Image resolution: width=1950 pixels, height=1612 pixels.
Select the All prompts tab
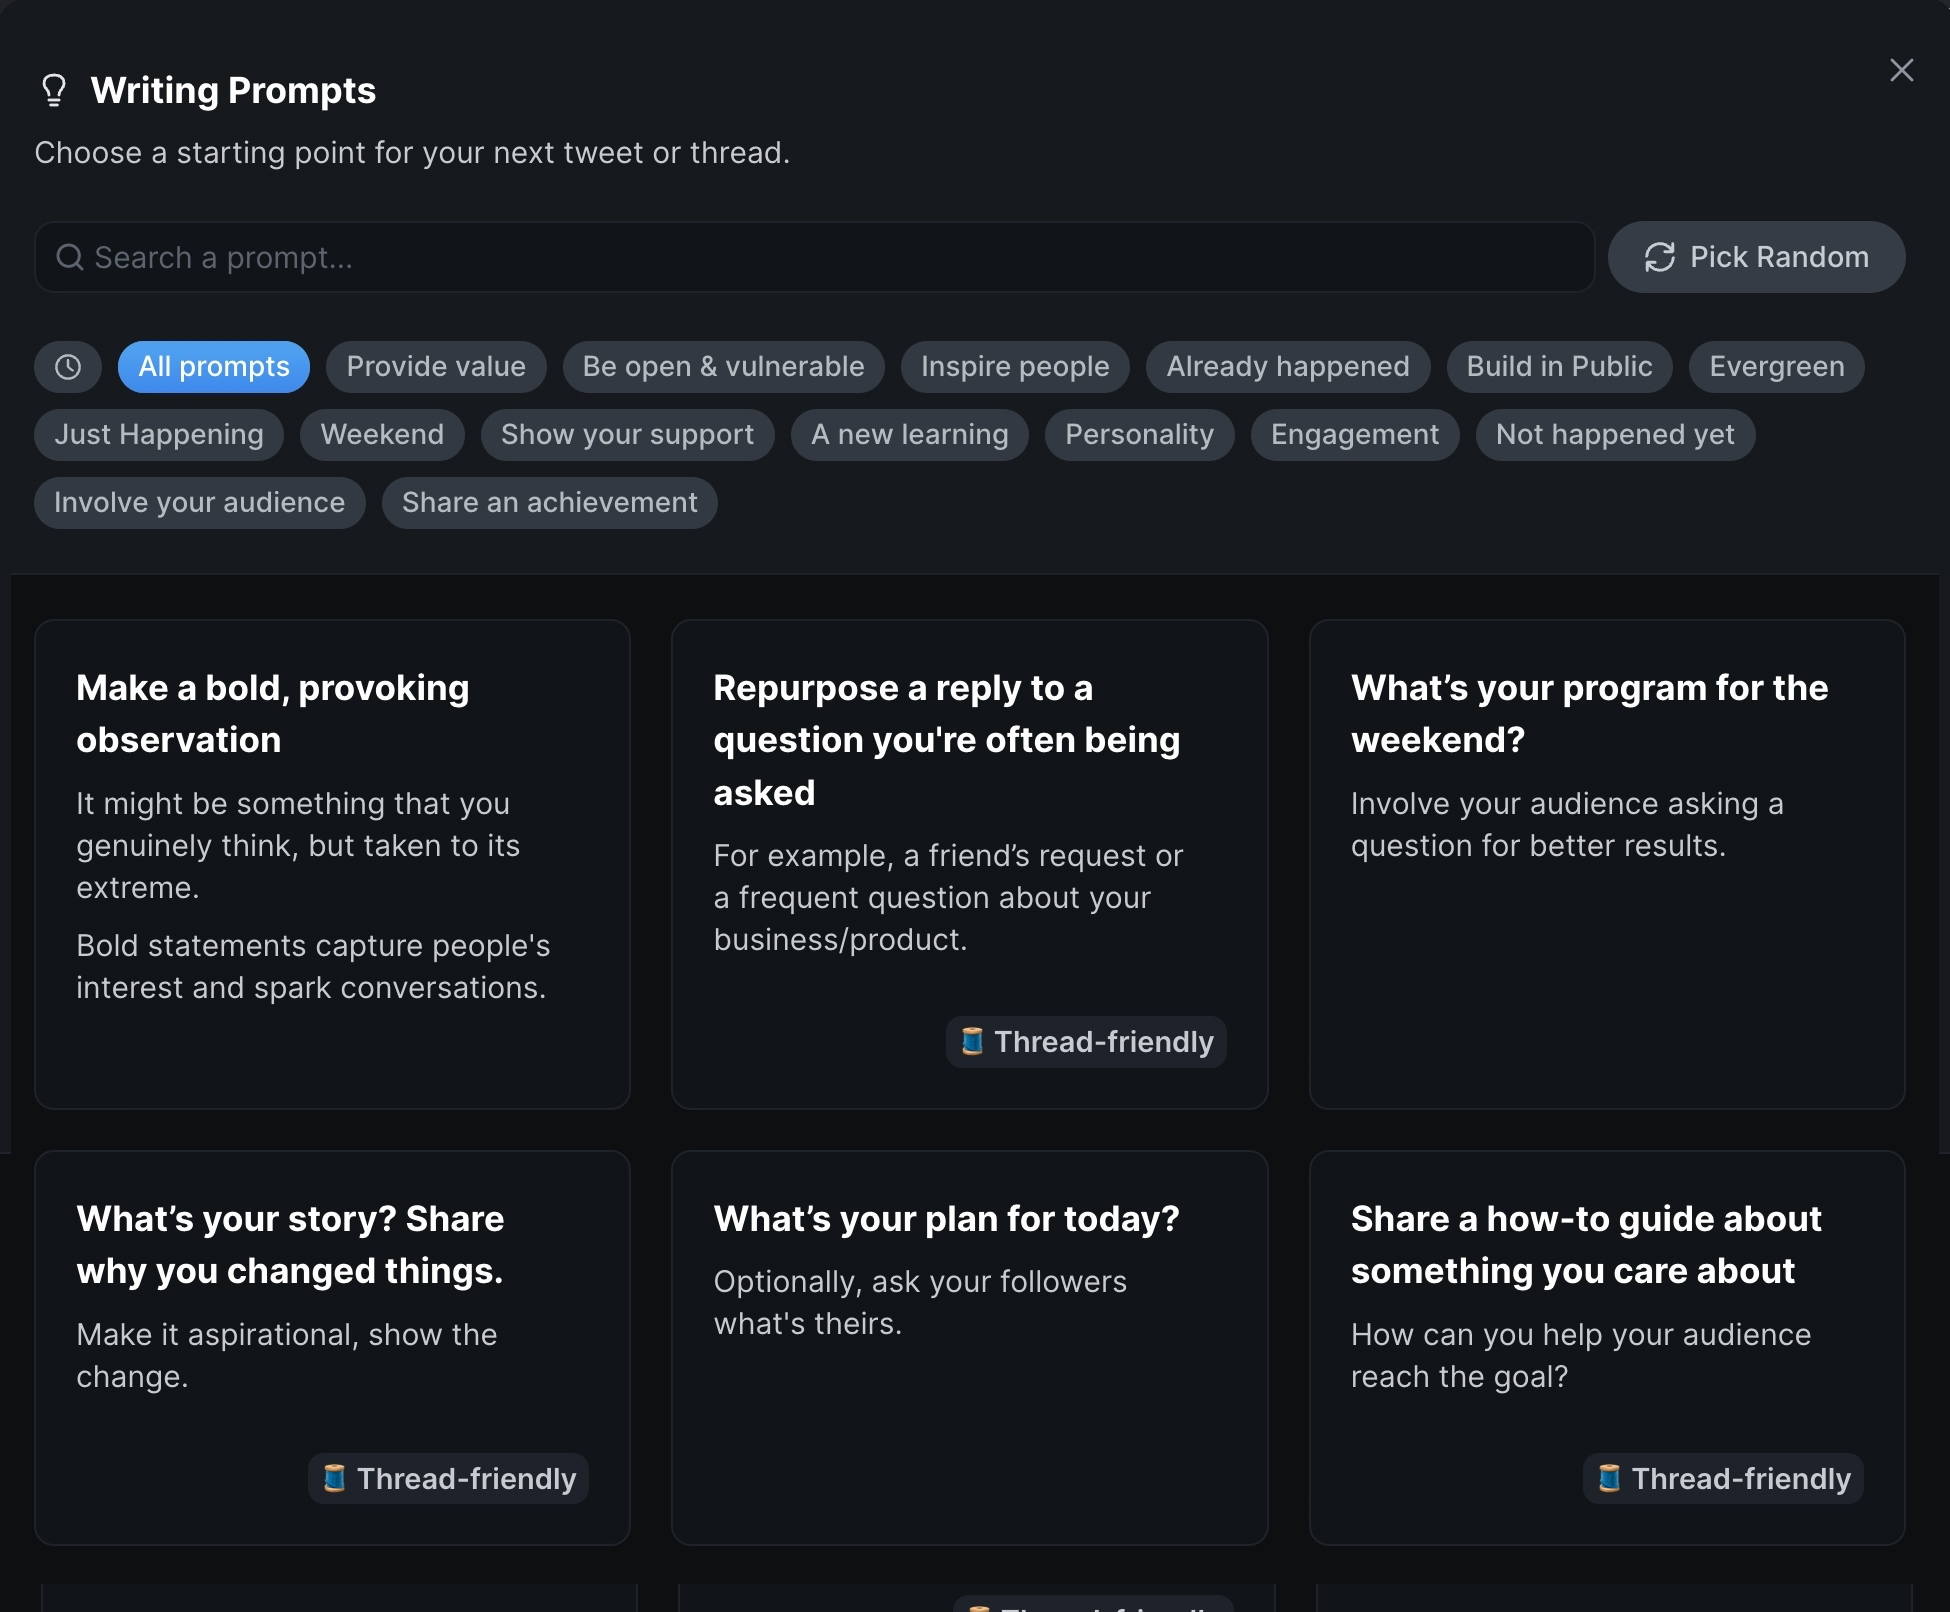click(x=213, y=367)
